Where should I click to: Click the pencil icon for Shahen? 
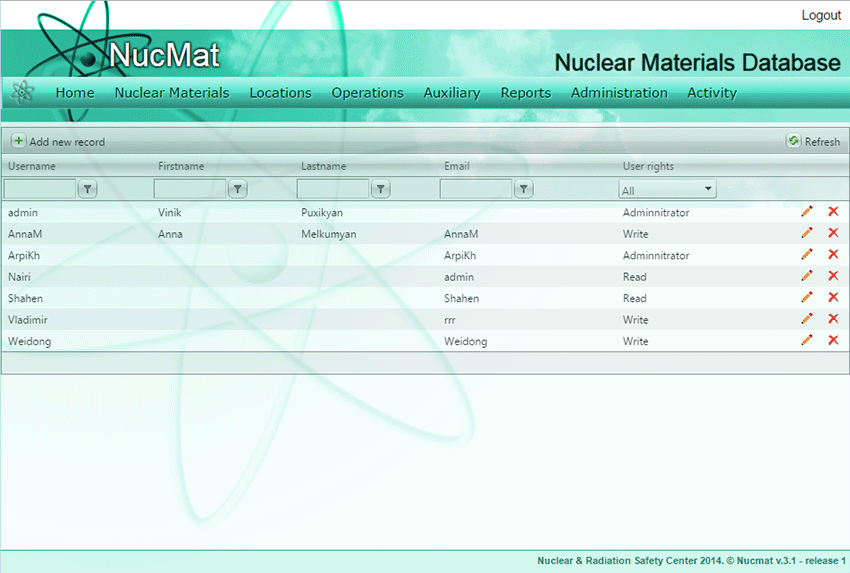point(807,298)
